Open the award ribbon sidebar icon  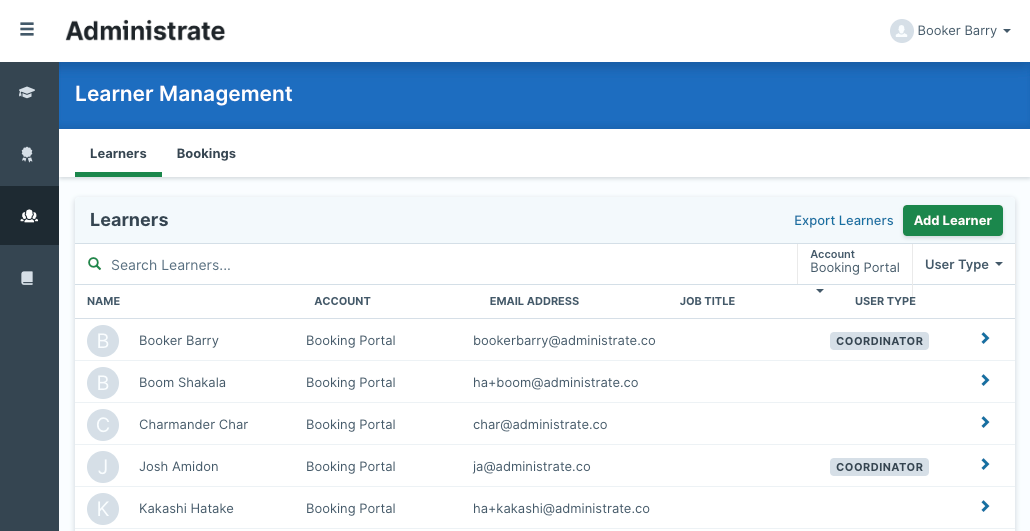coord(27,154)
